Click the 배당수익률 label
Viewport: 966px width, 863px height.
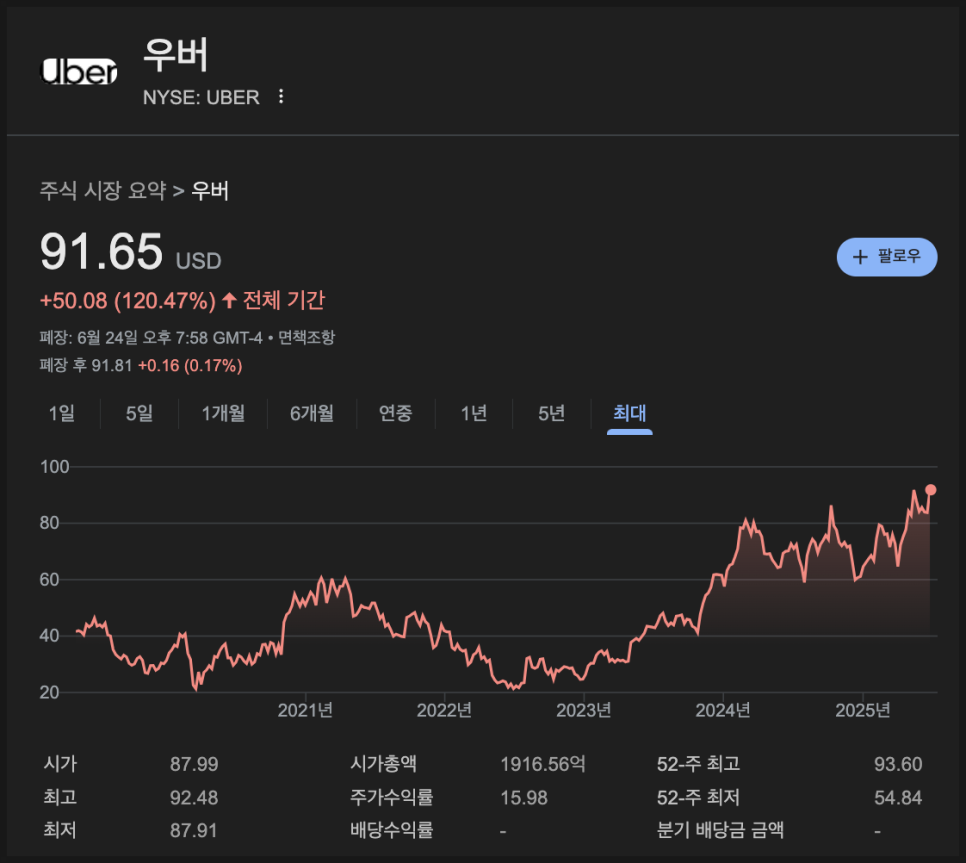tap(392, 830)
